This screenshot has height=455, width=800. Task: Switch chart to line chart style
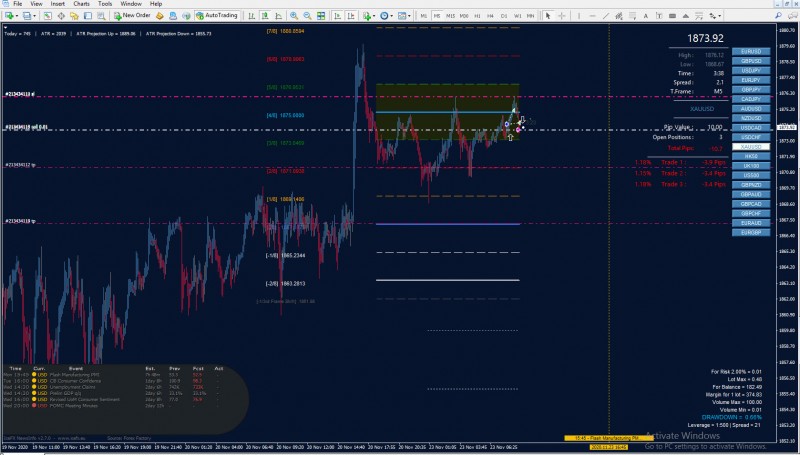click(279, 16)
